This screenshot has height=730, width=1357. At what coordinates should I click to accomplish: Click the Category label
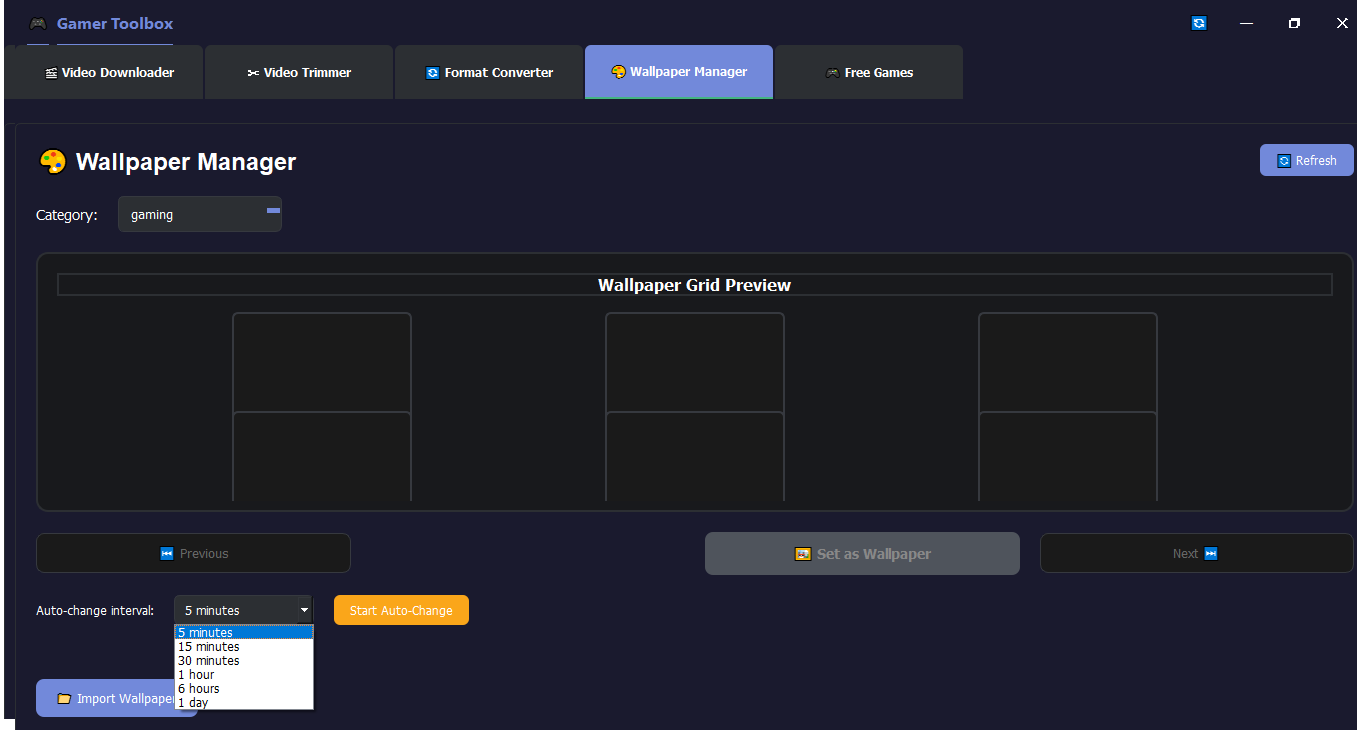click(67, 215)
